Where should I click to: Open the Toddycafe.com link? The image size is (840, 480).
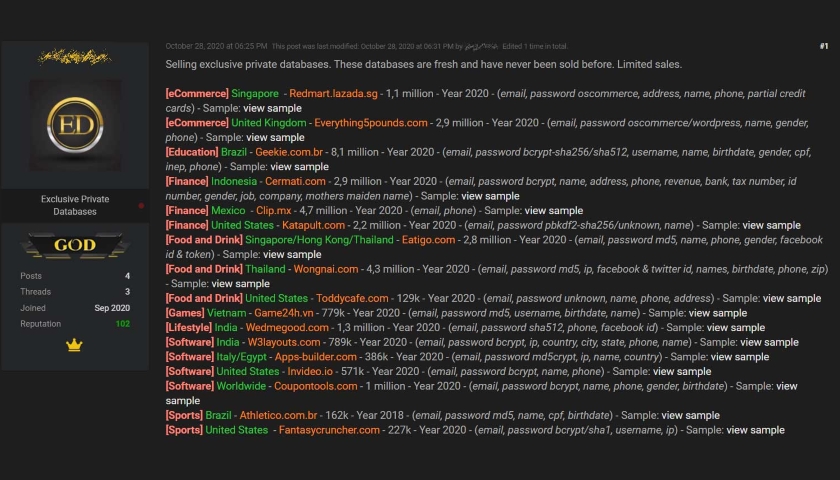coord(352,298)
